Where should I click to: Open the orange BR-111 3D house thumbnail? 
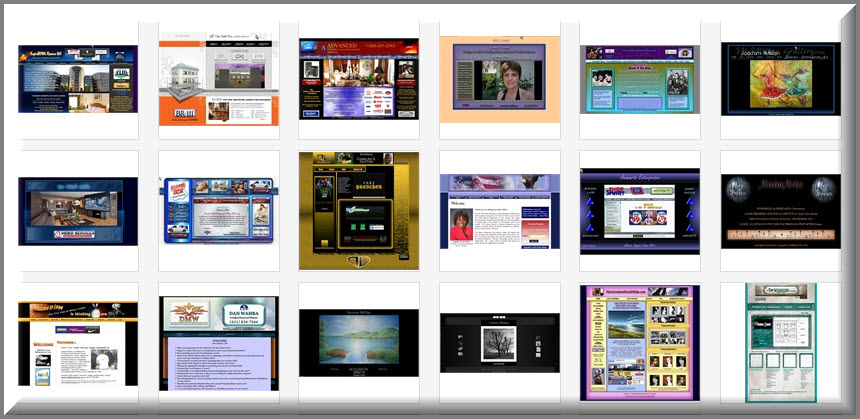tap(219, 78)
